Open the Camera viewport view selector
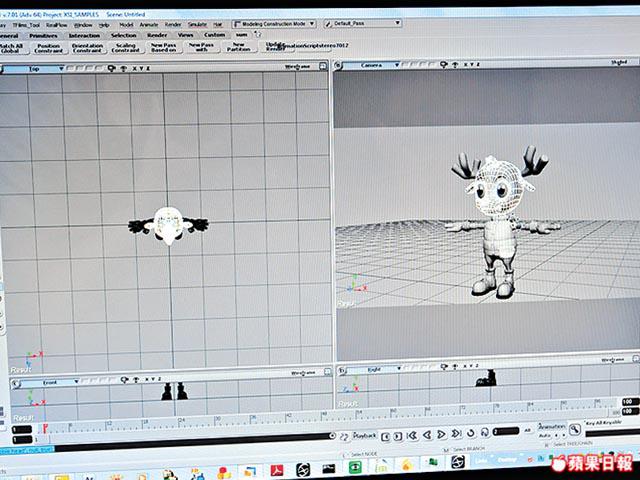The height and width of the screenshot is (480, 640). (371, 65)
